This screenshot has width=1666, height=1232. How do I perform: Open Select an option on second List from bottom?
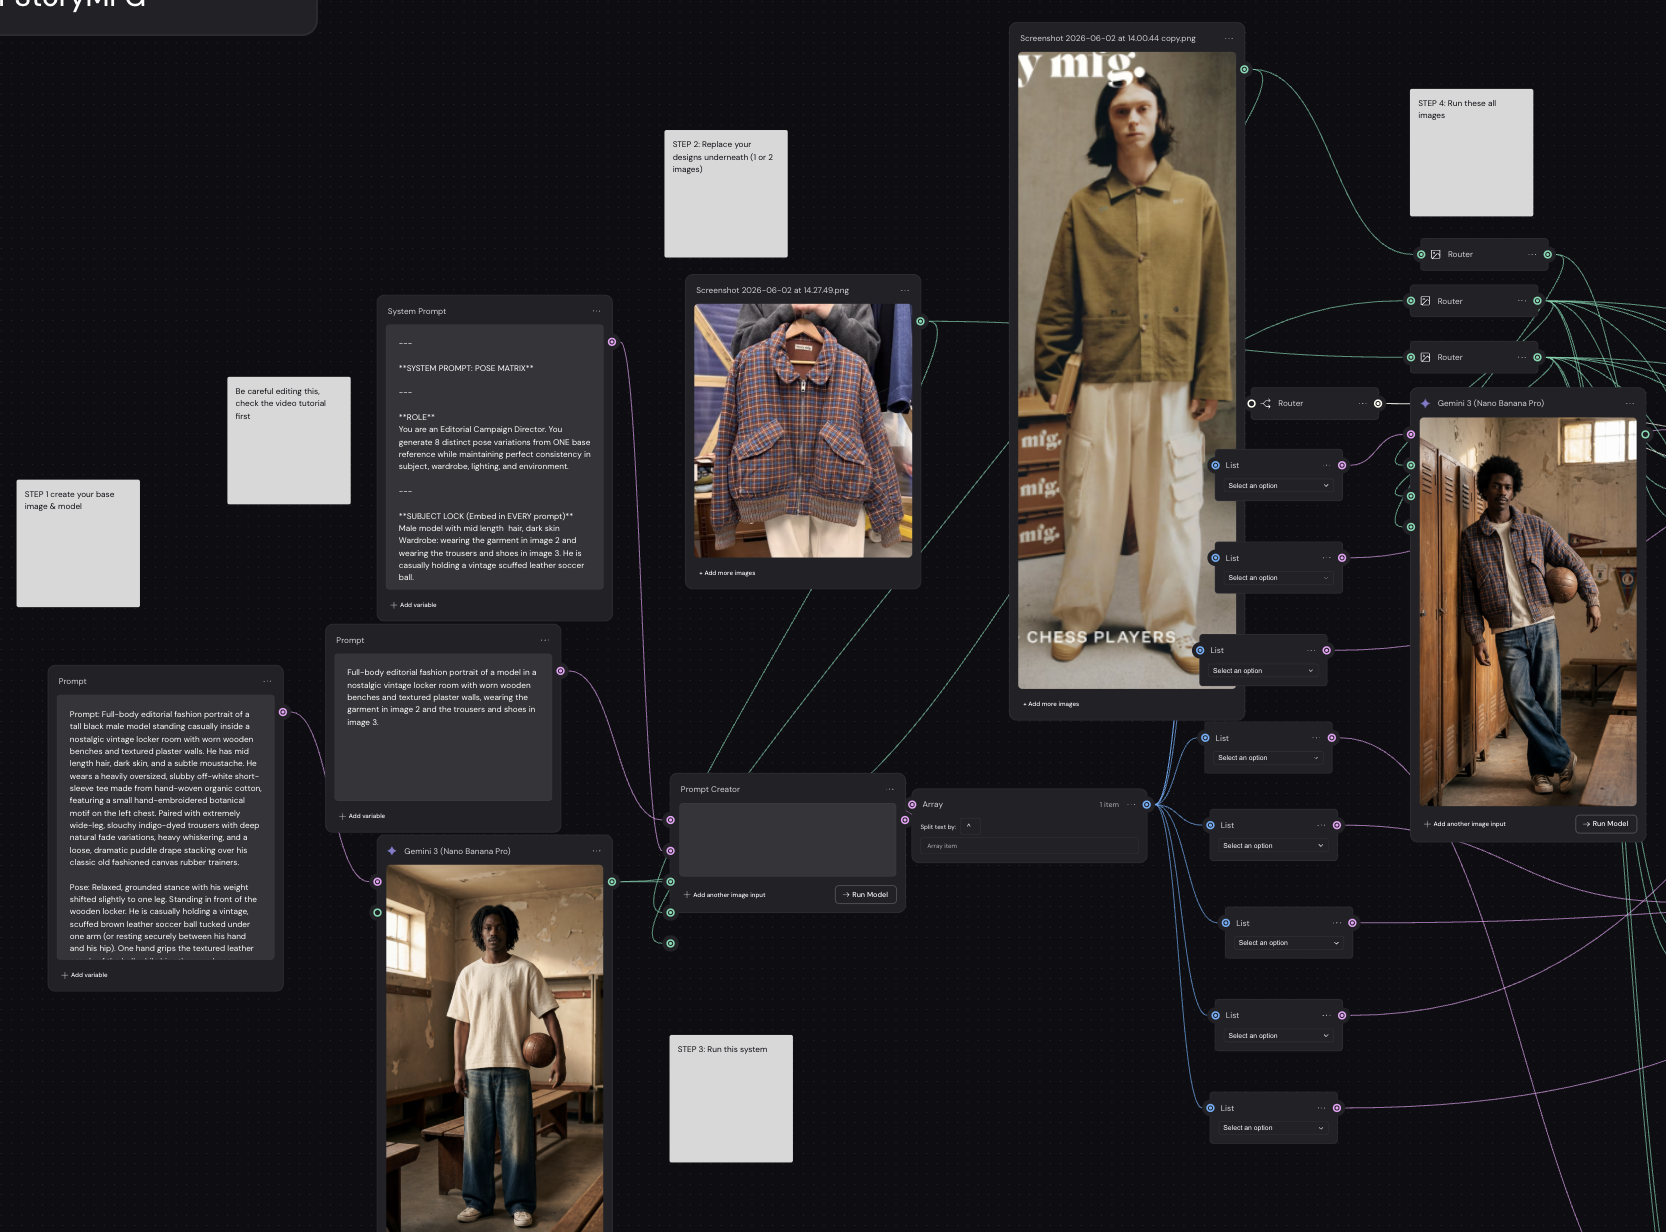(1278, 1036)
